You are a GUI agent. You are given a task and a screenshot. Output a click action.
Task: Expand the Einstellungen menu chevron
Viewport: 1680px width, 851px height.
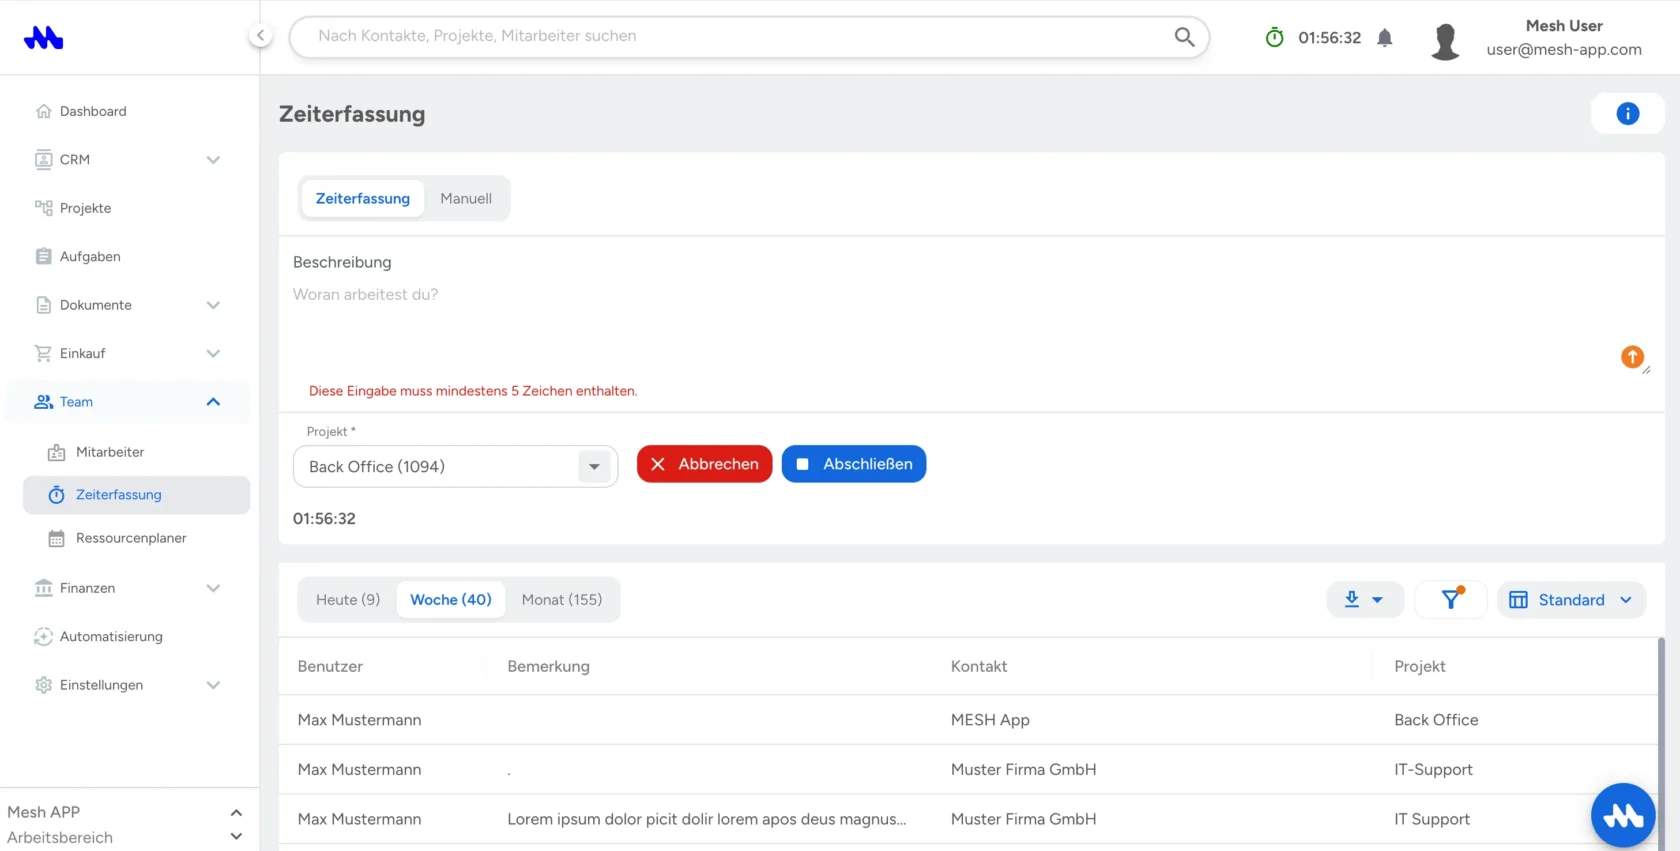(213, 686)
